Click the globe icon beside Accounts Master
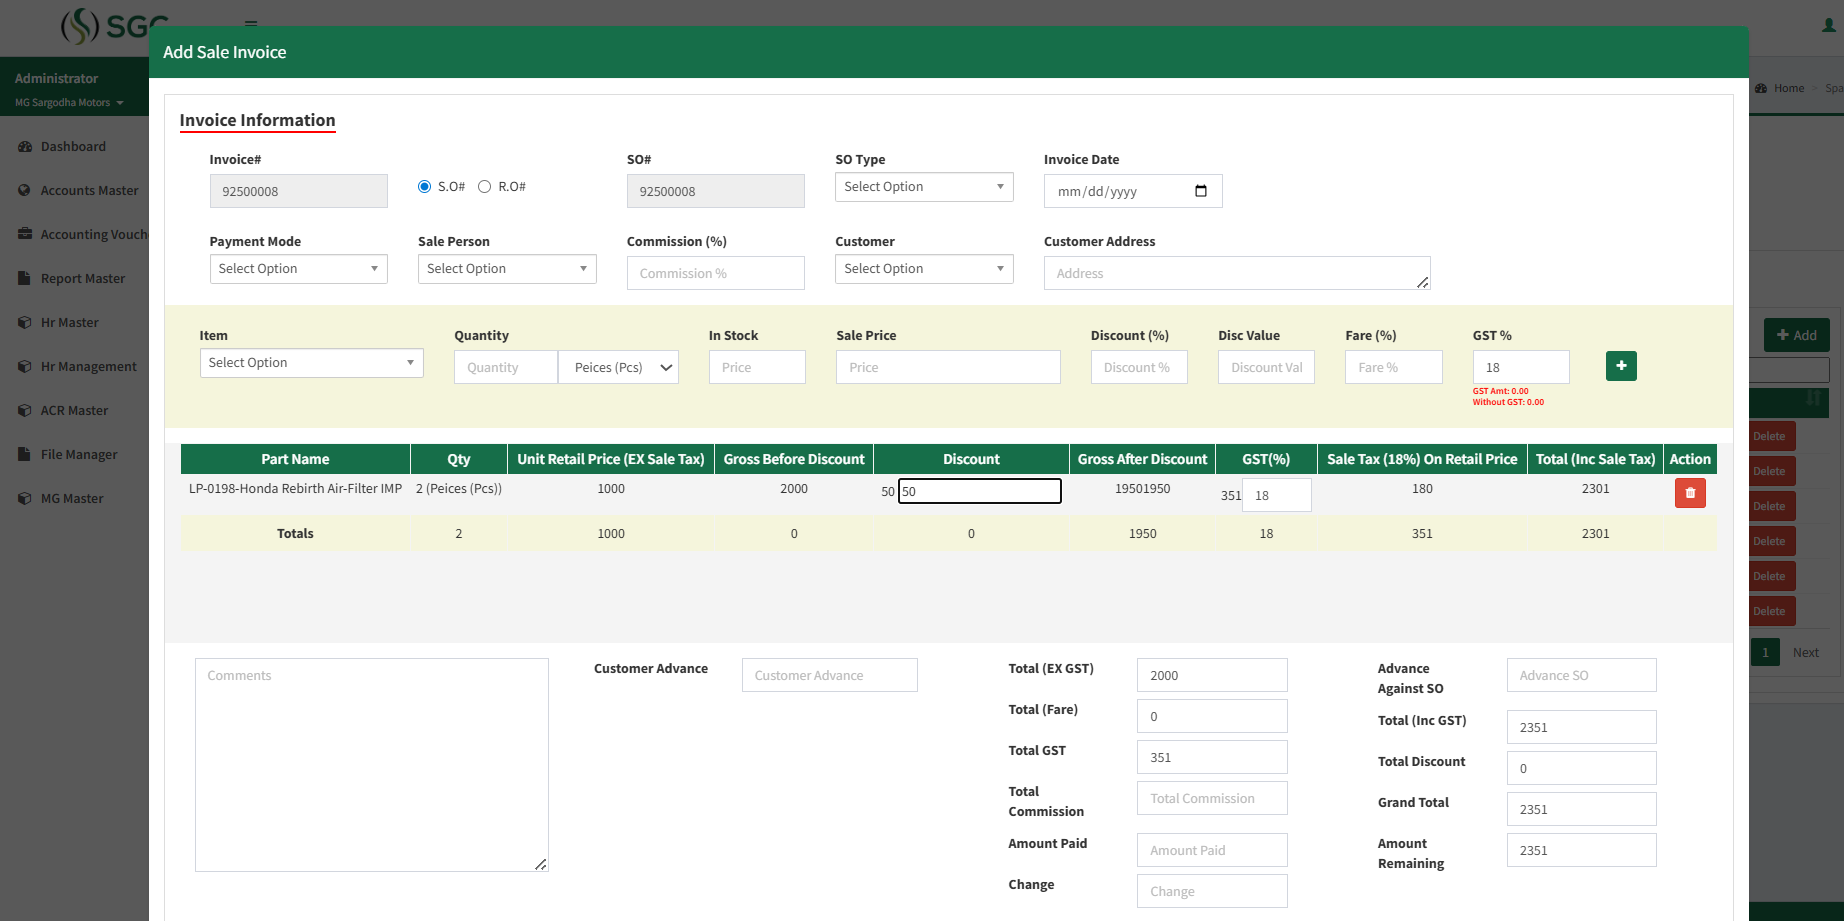Image resolution: width=1844 pixels, height=921 pixels. click(x=24, y=190)
